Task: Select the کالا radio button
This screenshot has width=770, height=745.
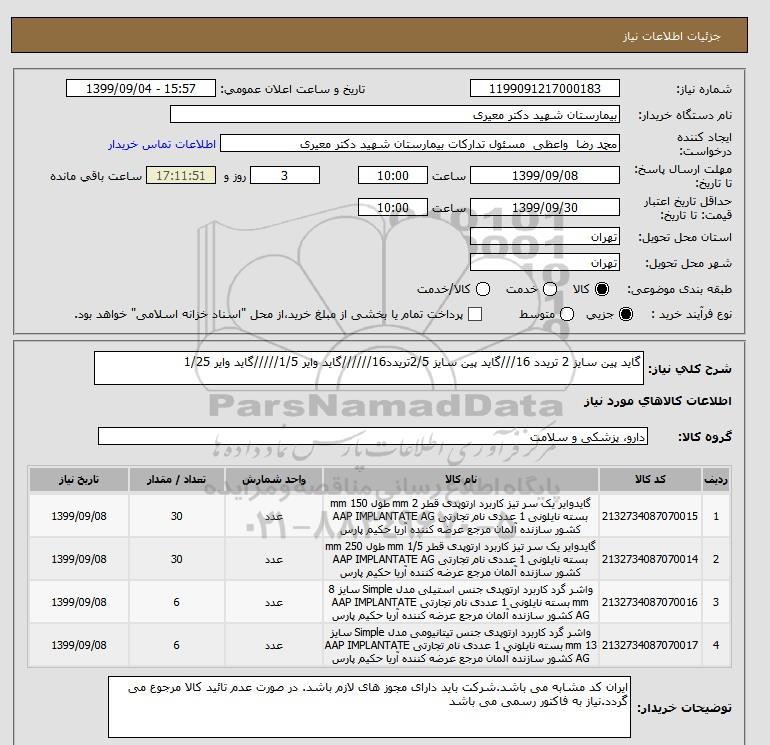Action: coord(602,289)
